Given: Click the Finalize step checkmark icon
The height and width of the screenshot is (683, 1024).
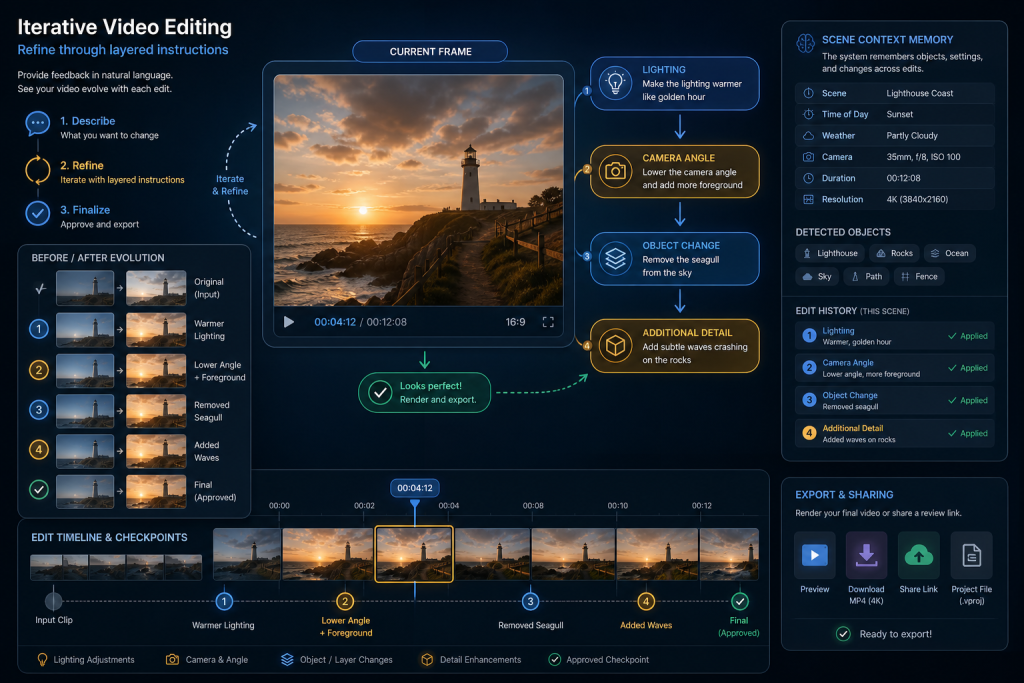Looking at the screenshot, I should [38, 213].
